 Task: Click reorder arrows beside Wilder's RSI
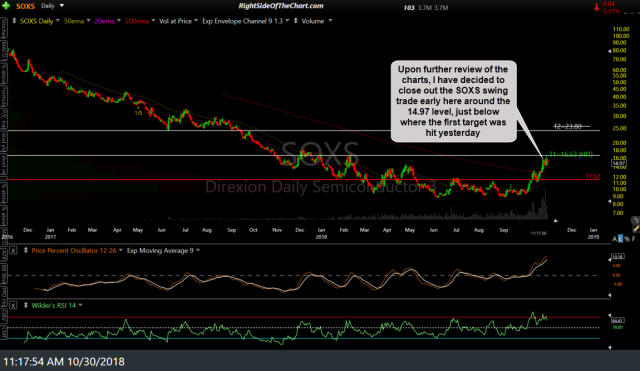click(x=25, y=305)
